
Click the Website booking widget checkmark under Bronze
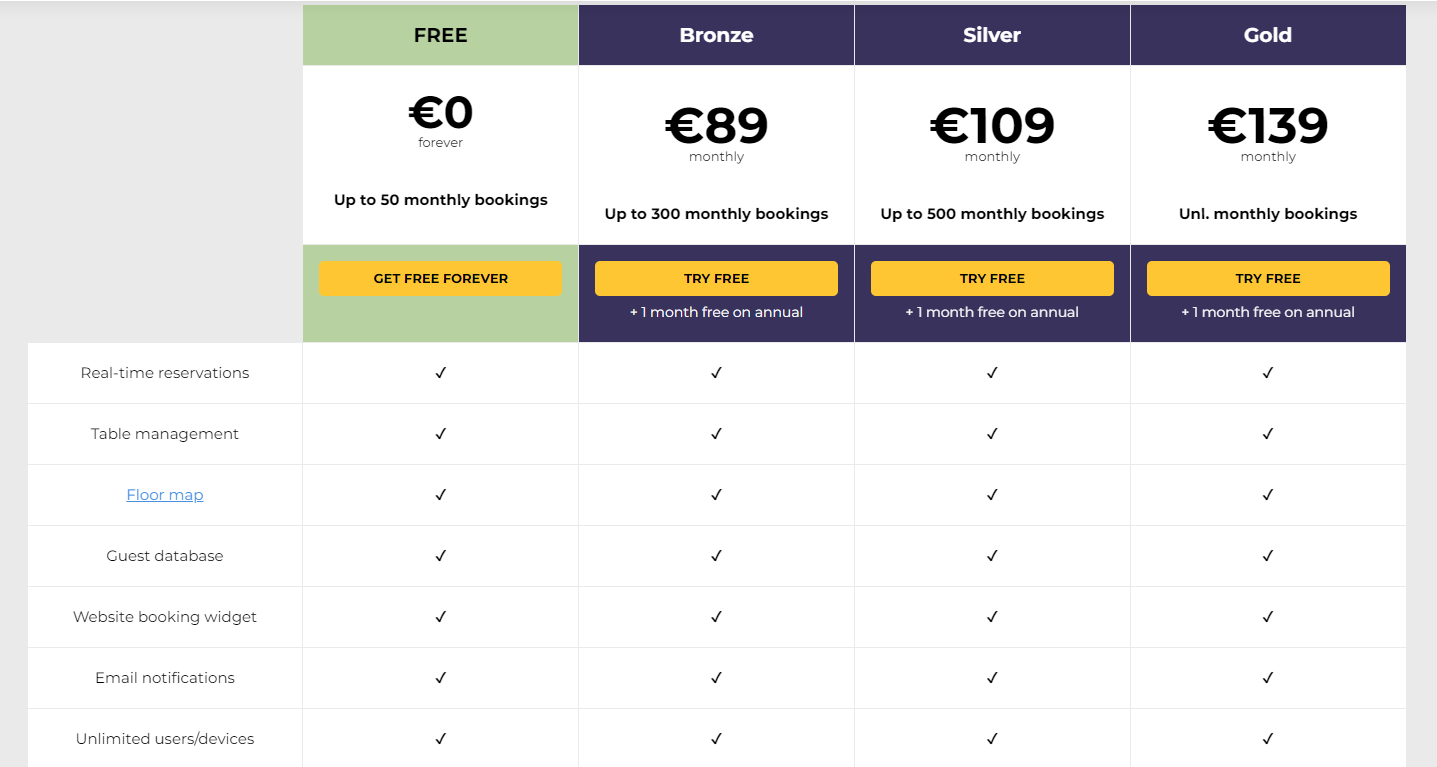[x=716, y=617]
